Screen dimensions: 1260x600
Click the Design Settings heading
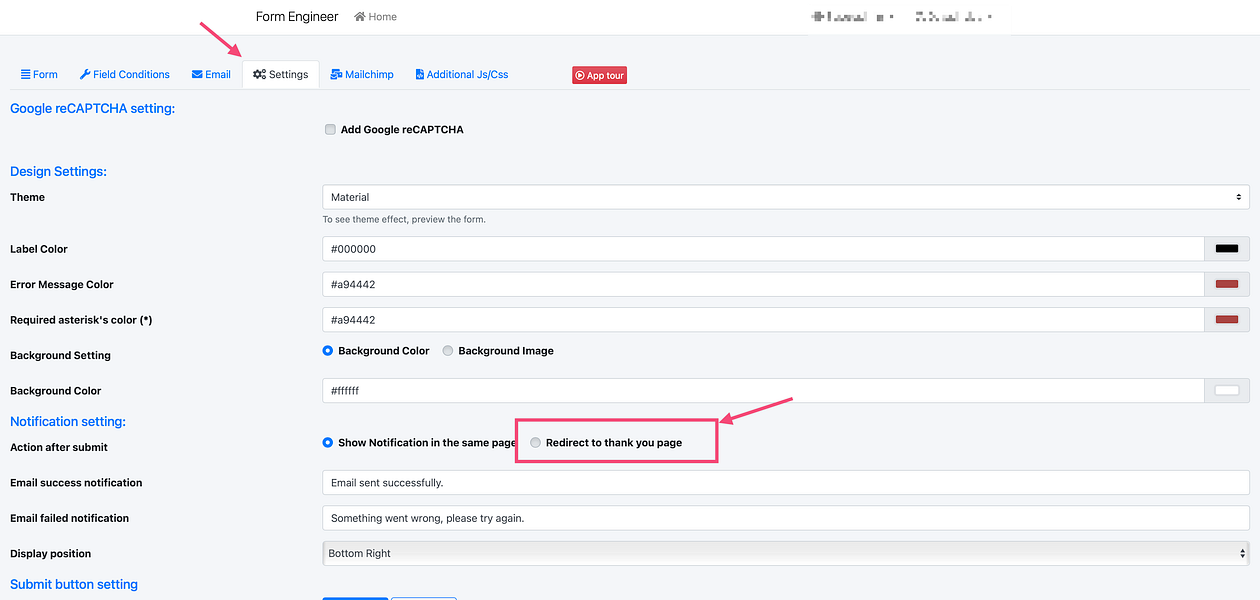[58, 171]
